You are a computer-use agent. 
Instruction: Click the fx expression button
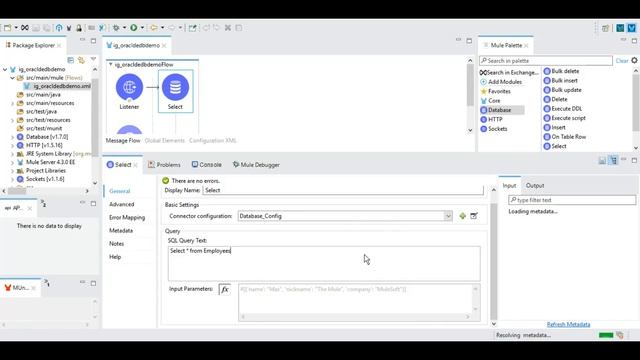pyautogui.click(x=224, y=289)
